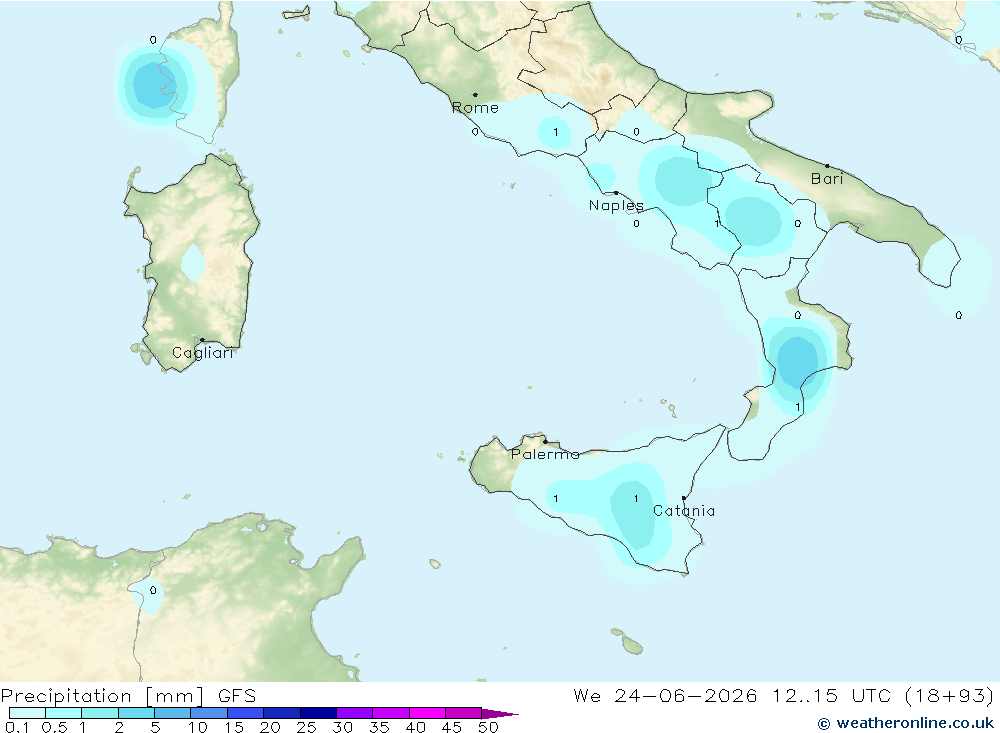Image resolution: width=1000 pixels, height=733 pixels.
Task: Click the Bari city label
Action: point(827,179)
